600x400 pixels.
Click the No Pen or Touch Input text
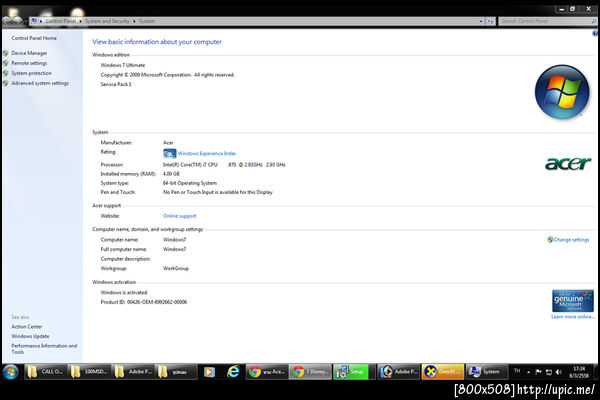[x=218, y=193]
